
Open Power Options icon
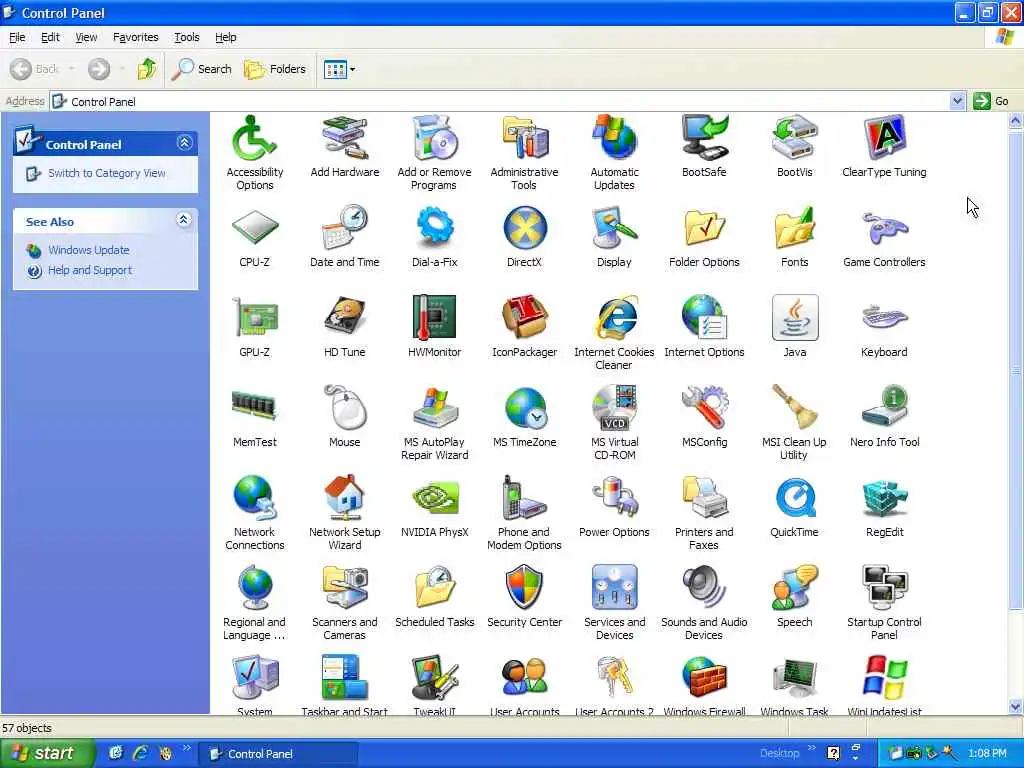615,498
